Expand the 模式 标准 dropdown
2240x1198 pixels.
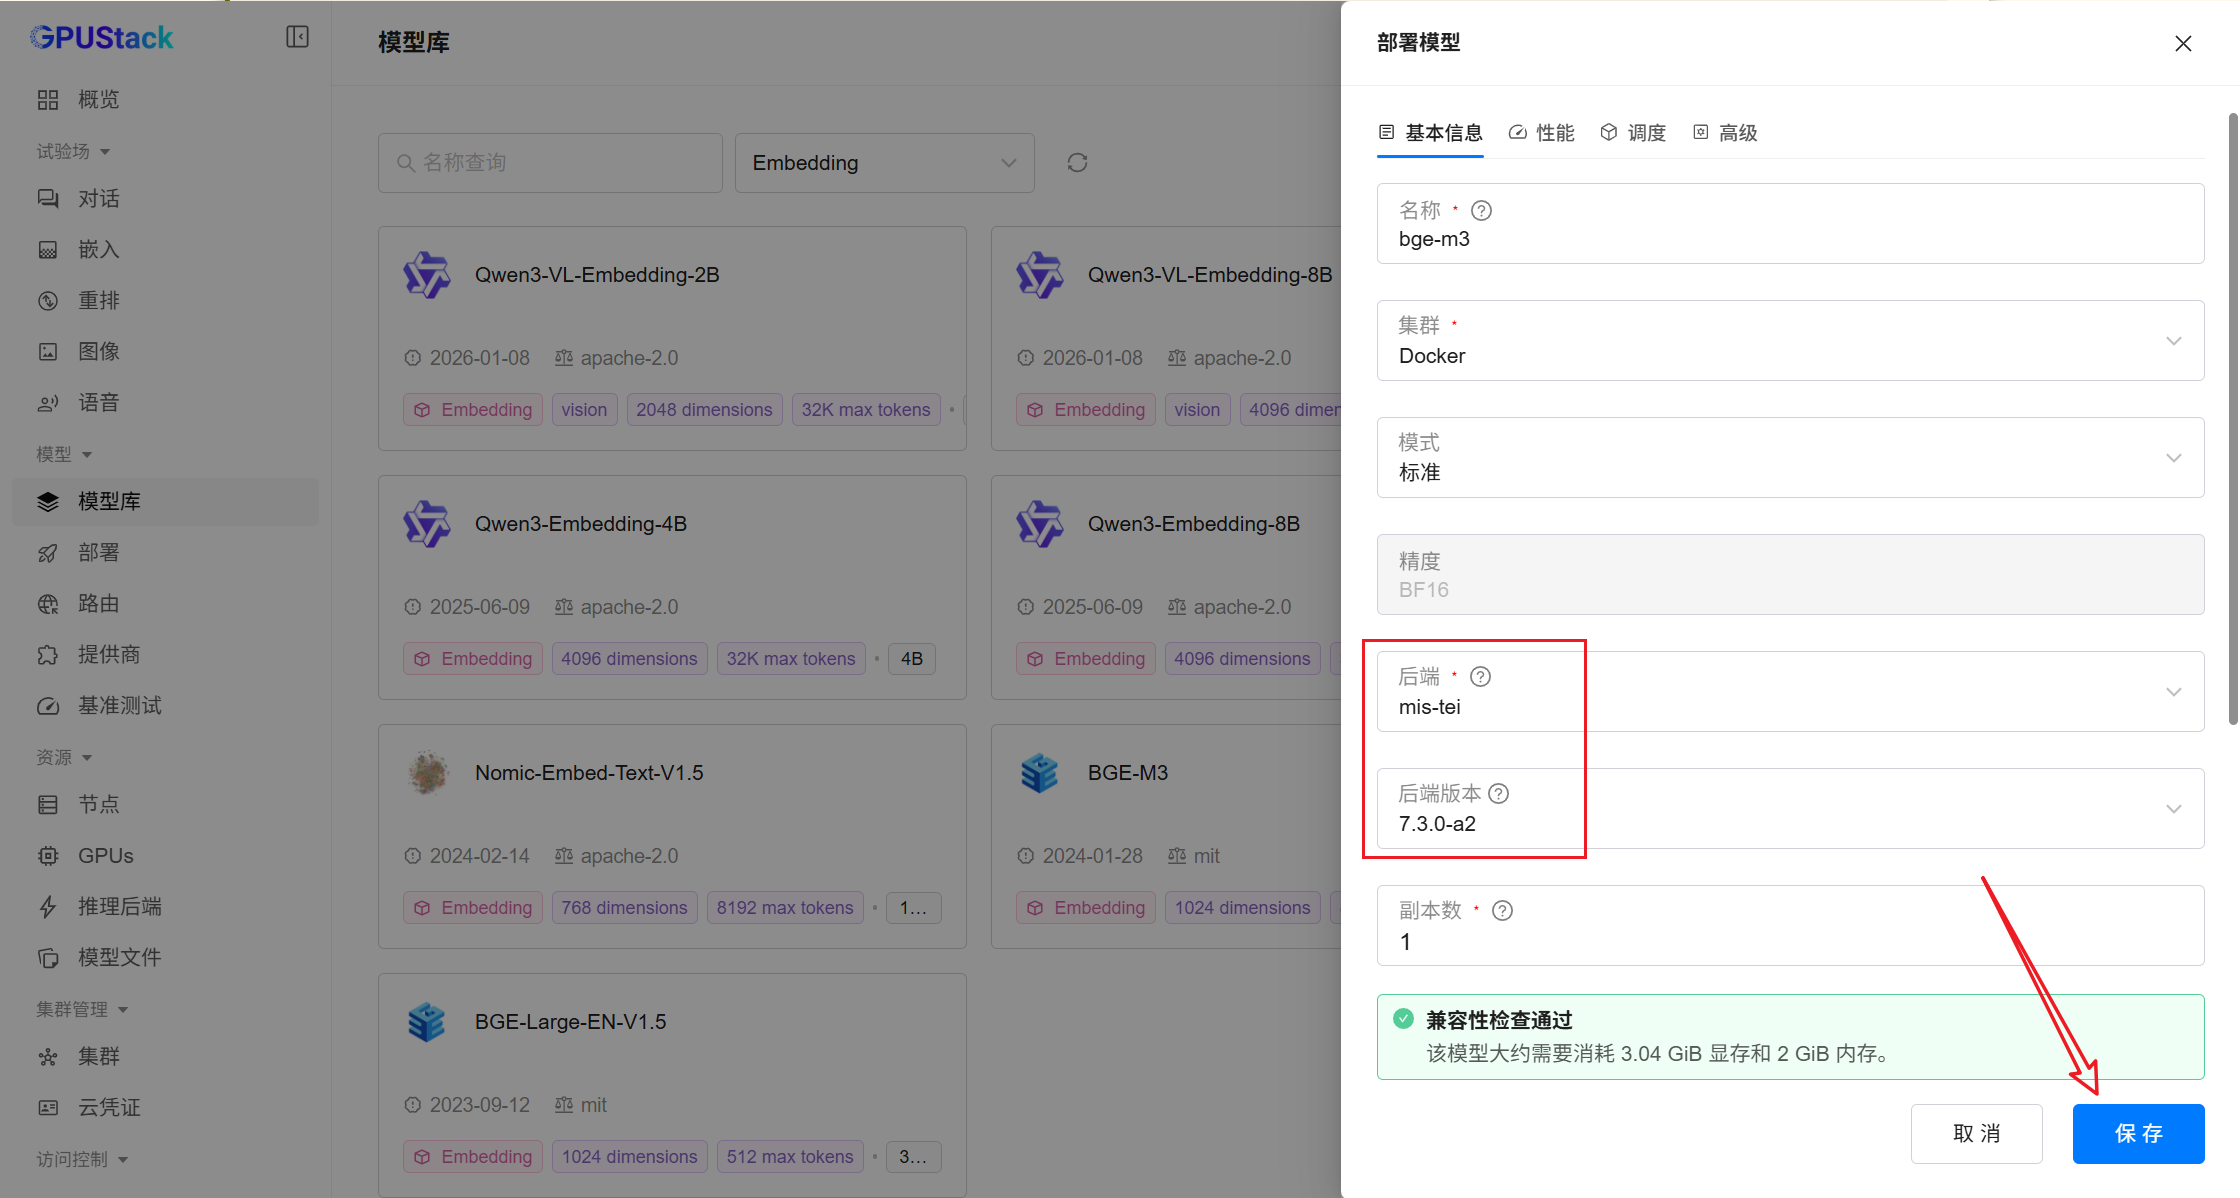pos(1790,458)
